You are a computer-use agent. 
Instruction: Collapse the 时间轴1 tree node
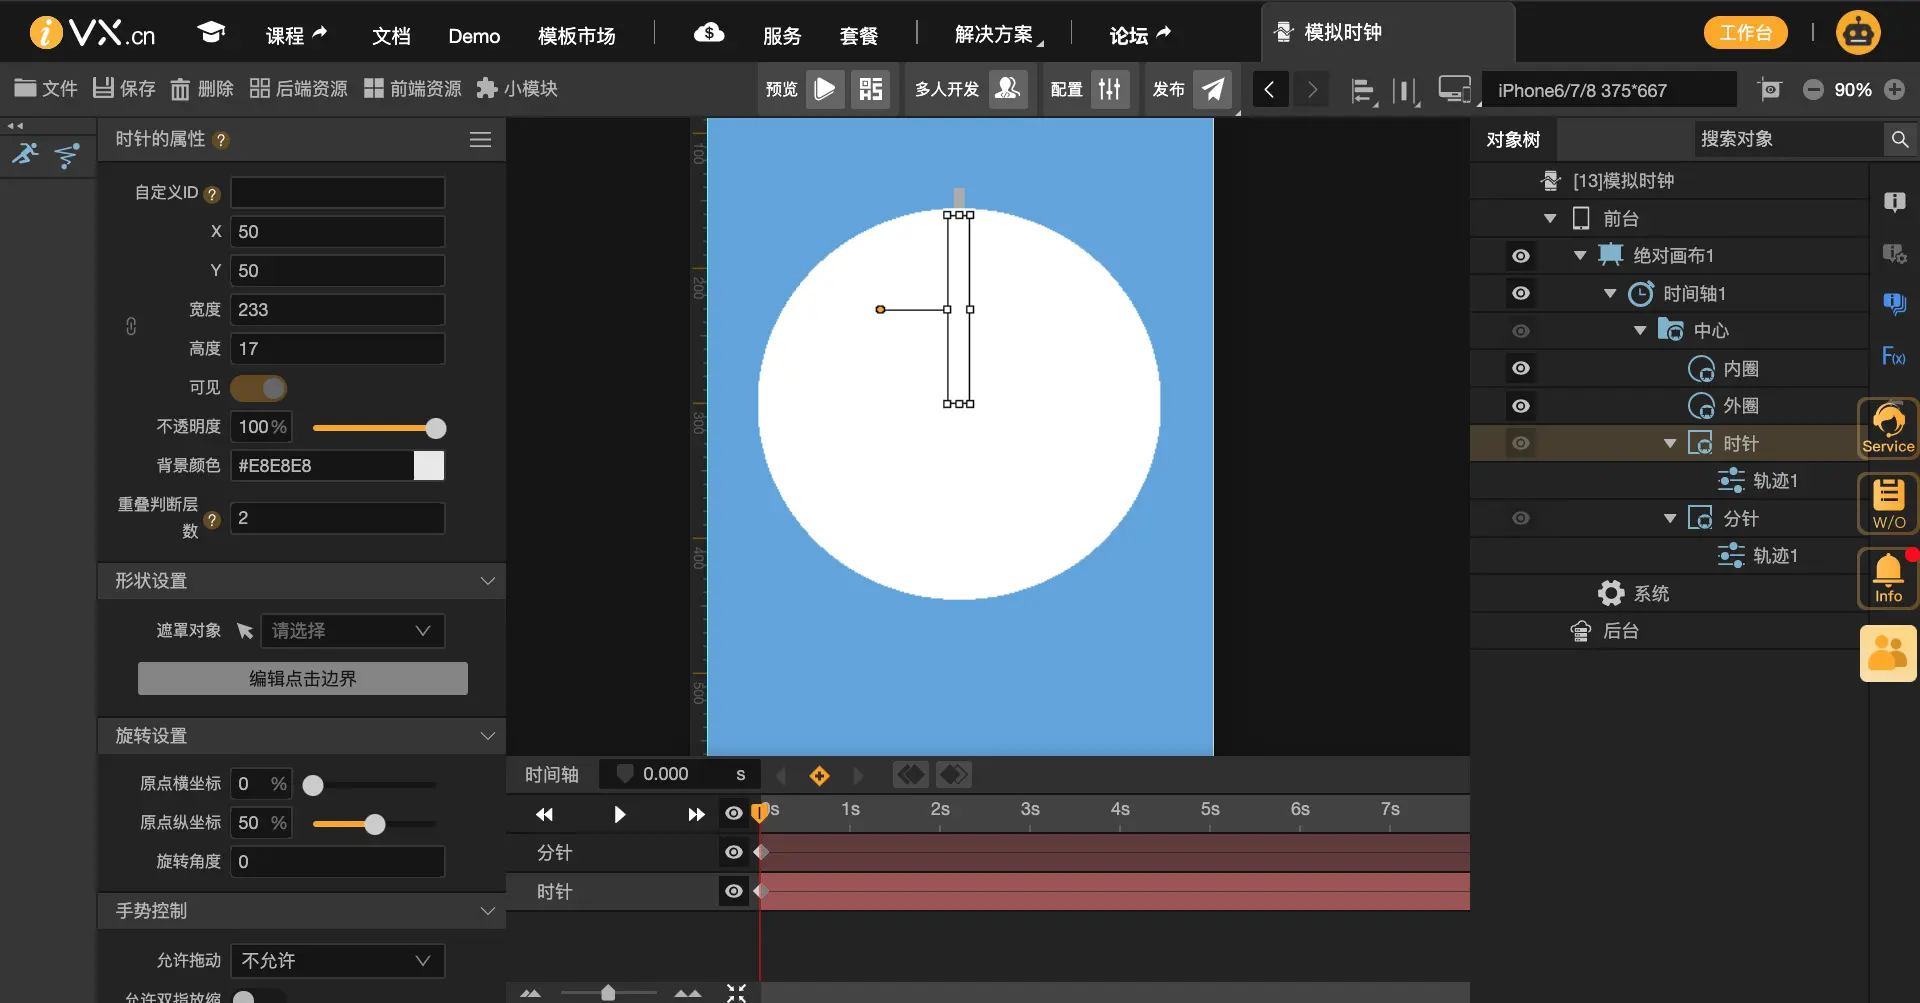click(1610, 294)
